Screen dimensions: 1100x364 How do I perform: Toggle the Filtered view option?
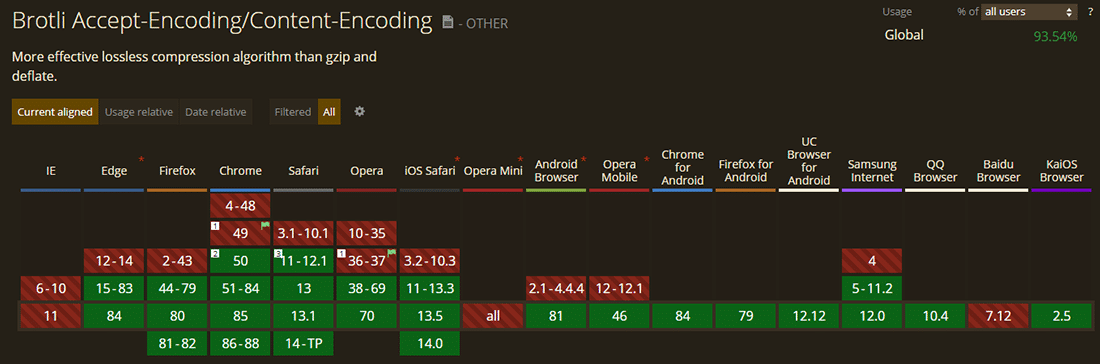293,112
